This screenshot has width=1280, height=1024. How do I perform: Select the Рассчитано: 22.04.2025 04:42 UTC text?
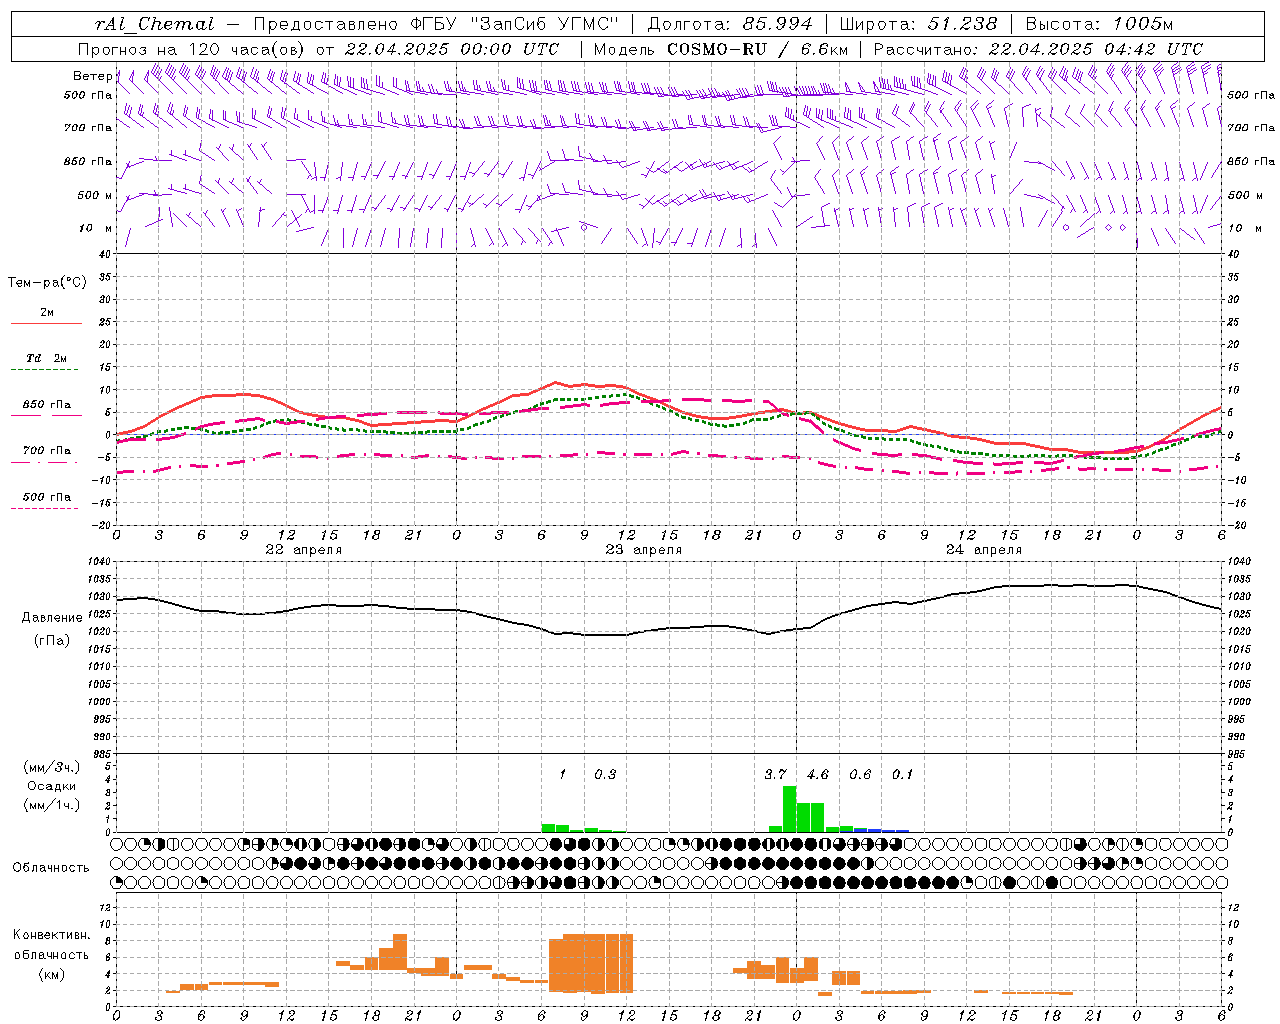[x=1038, y=49]
